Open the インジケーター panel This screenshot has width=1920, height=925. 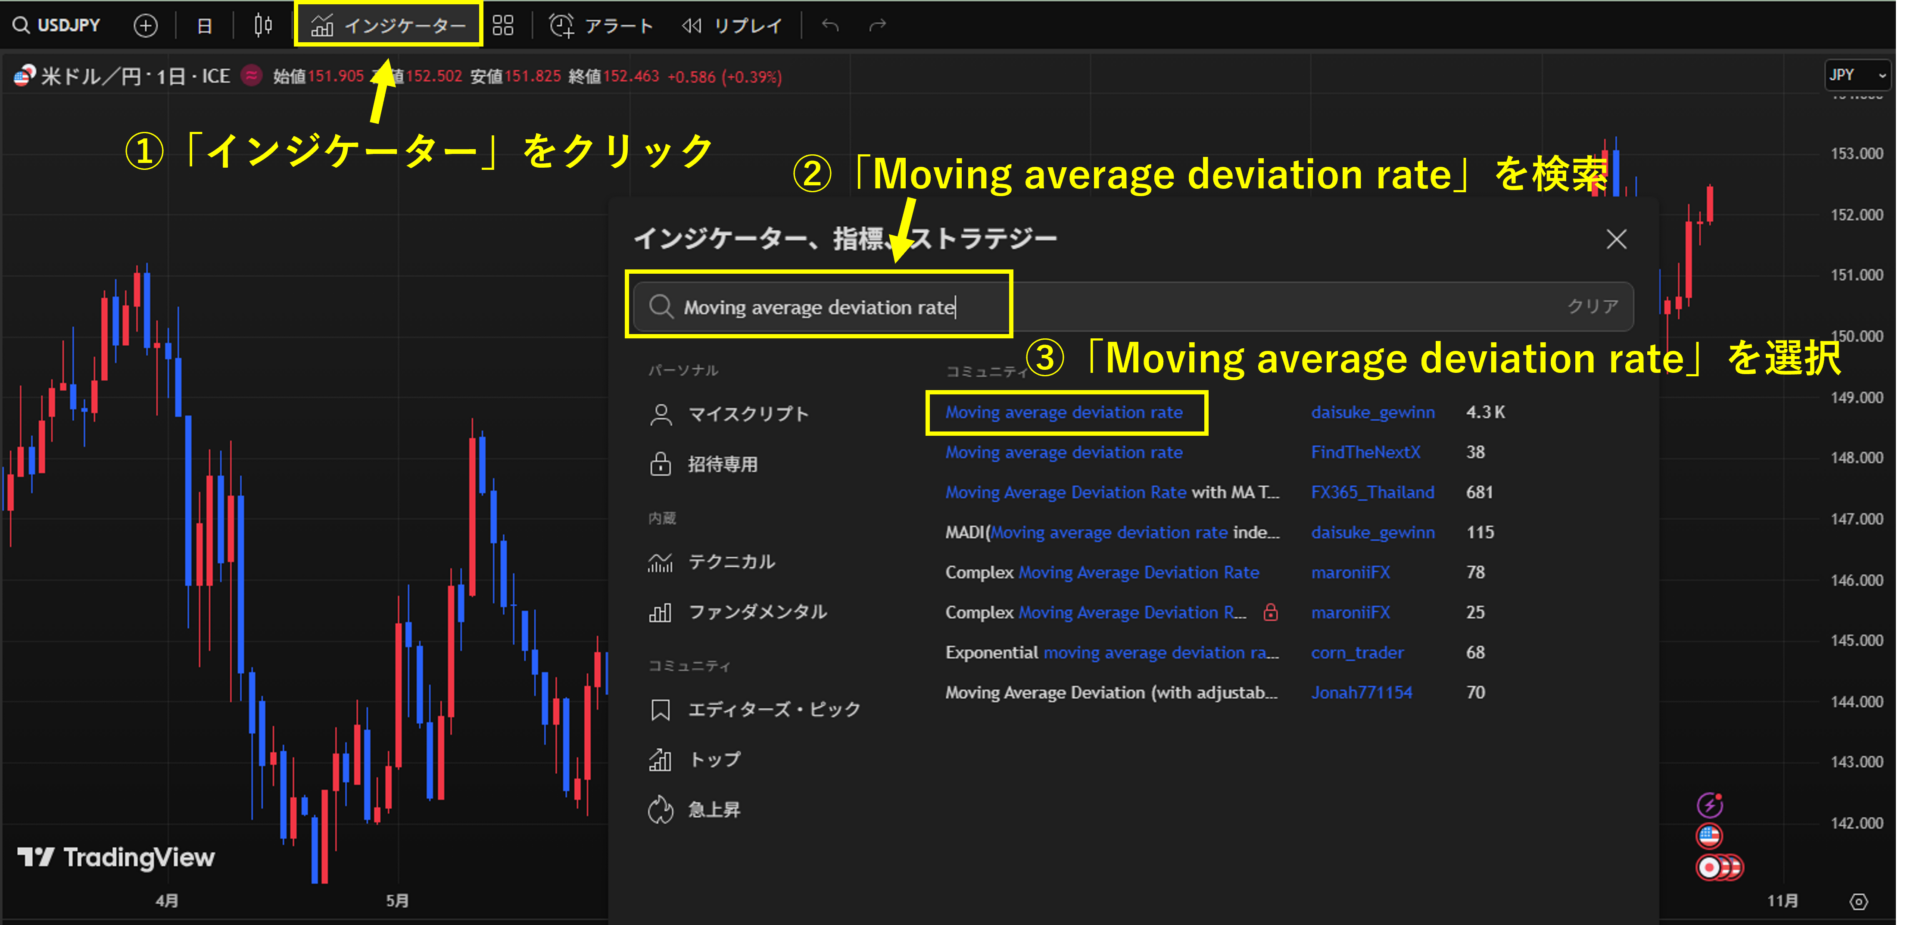coord(389,25)
